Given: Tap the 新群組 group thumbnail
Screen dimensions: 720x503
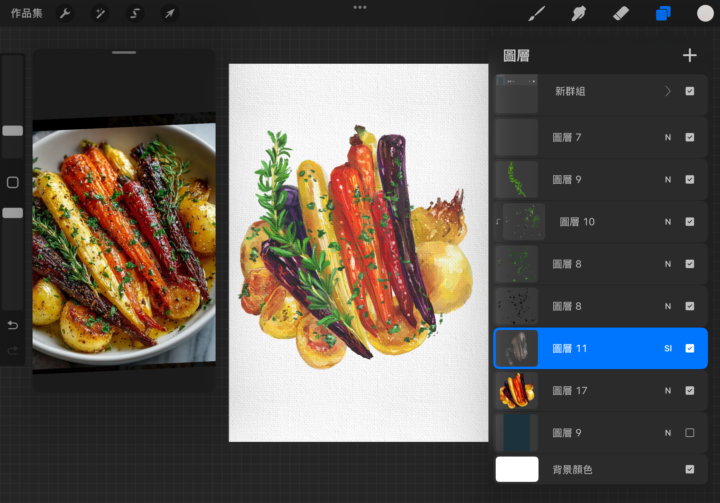Looking at the screenshot, I should [x=517, y=94].
